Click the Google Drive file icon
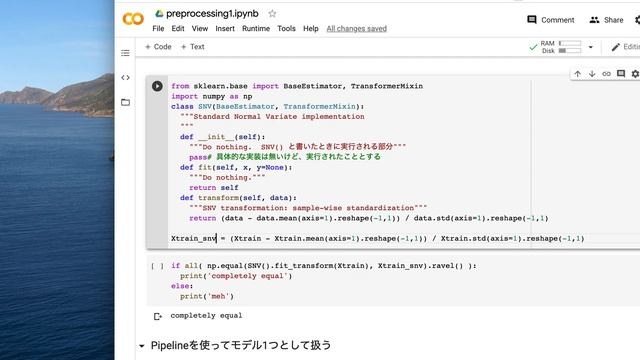The image size is (640, 360). tap(159, 13)
